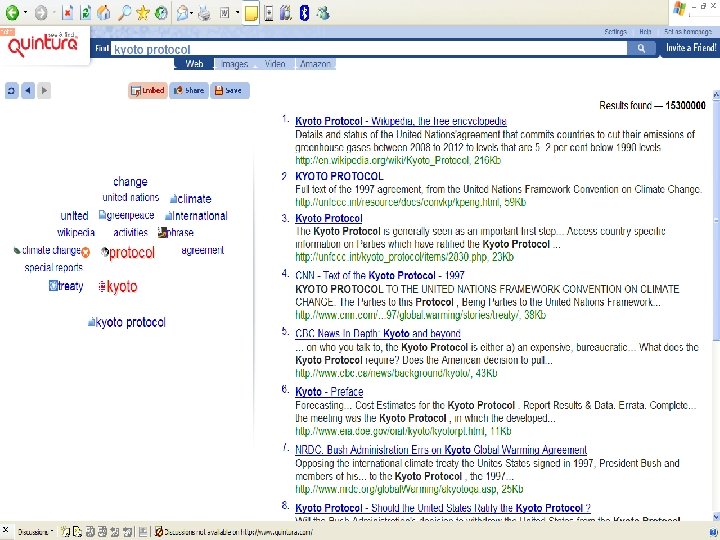Select 'special reports' in the cloud
Viewport: 720px width, 540px height.
pos(54,267)
